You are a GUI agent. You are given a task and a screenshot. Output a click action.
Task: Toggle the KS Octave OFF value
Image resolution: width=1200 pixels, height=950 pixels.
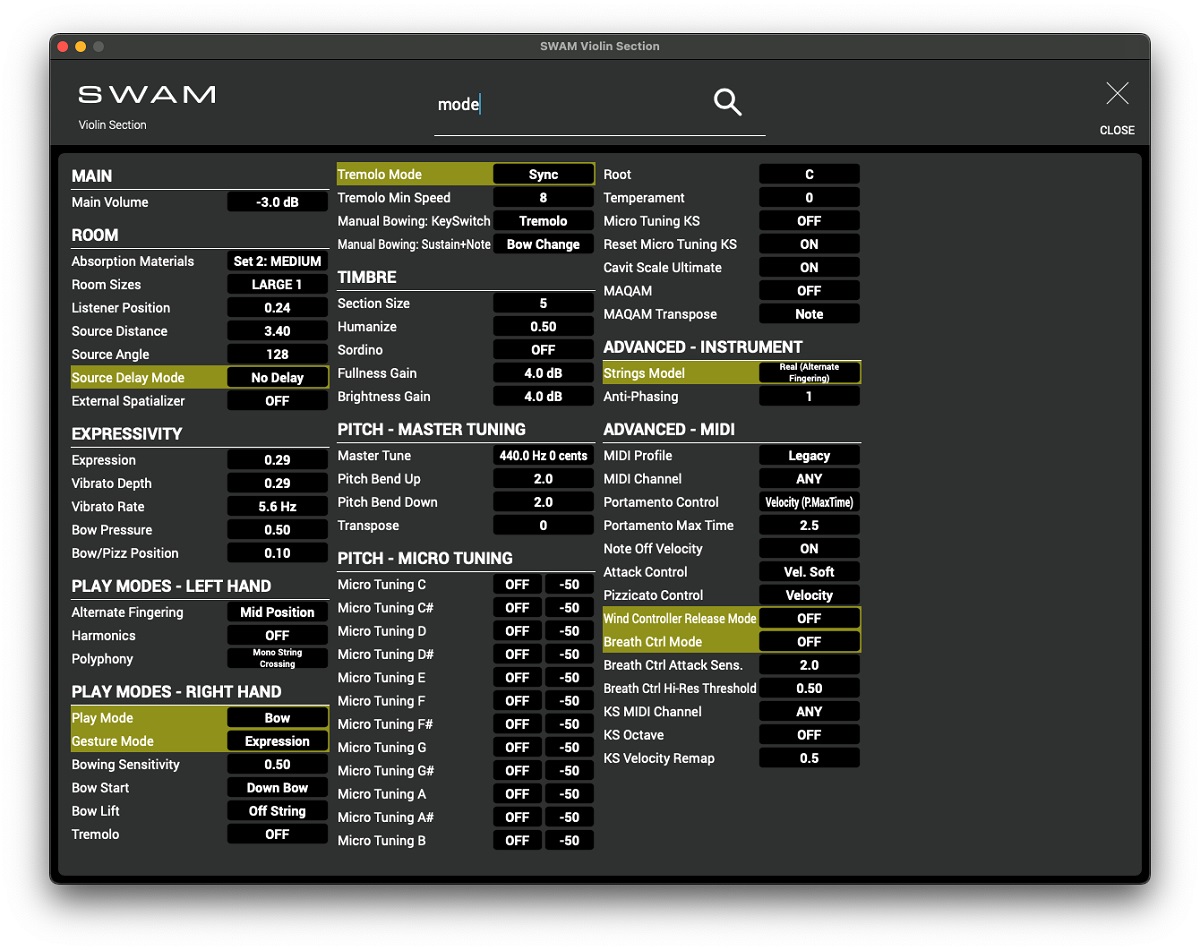[809, 735]
